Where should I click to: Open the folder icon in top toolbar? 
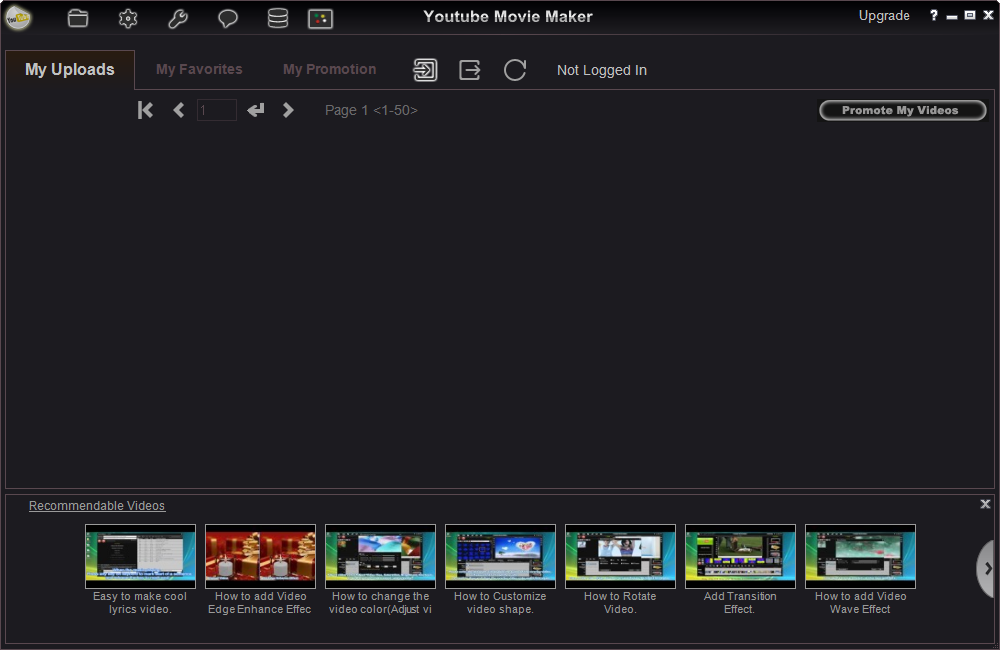pyautogui.click(x=78, y=18)
